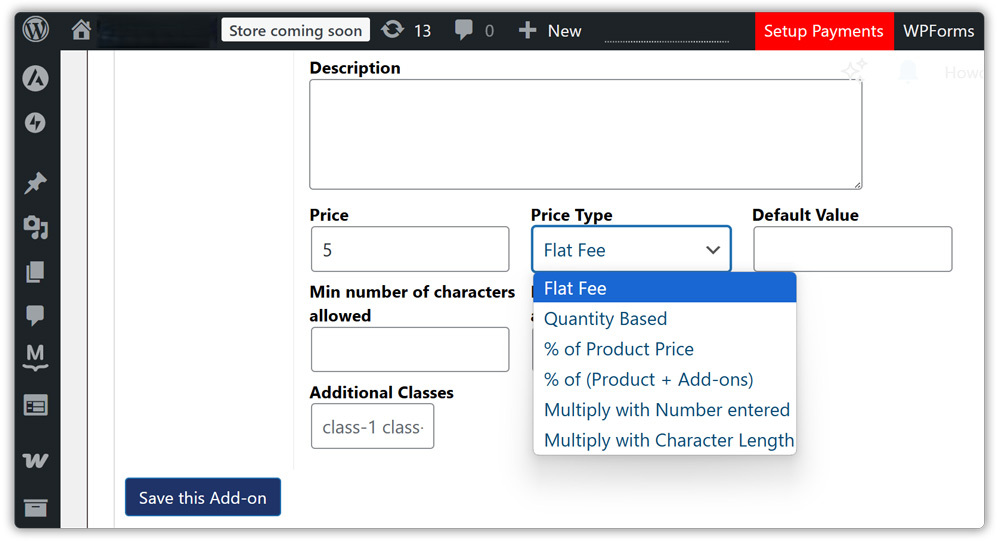Open the updates icon showing 13
The image size is (1000, 541).
click(x=392, y=30)
